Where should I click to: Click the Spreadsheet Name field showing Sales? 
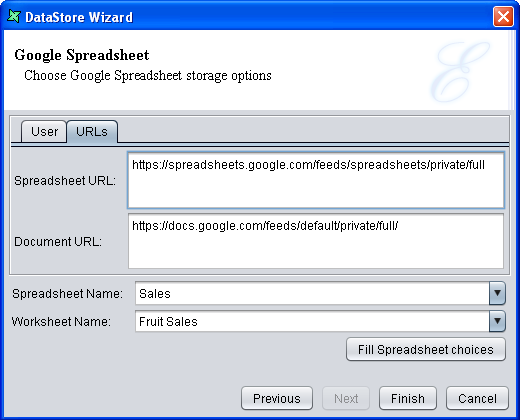coord(312,293)
